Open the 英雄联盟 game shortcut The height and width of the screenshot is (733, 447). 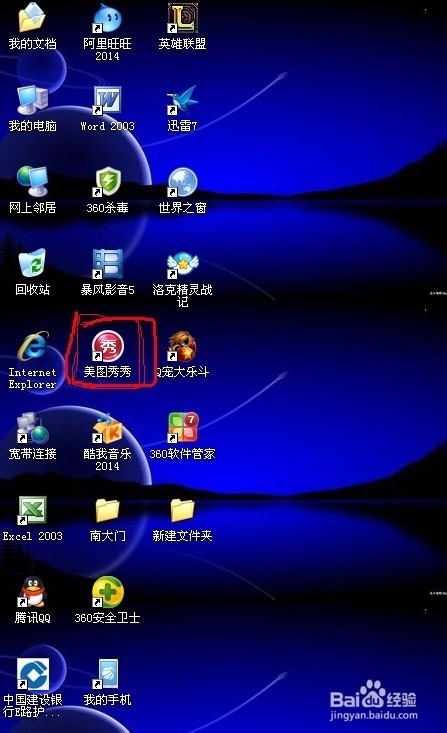182,19
